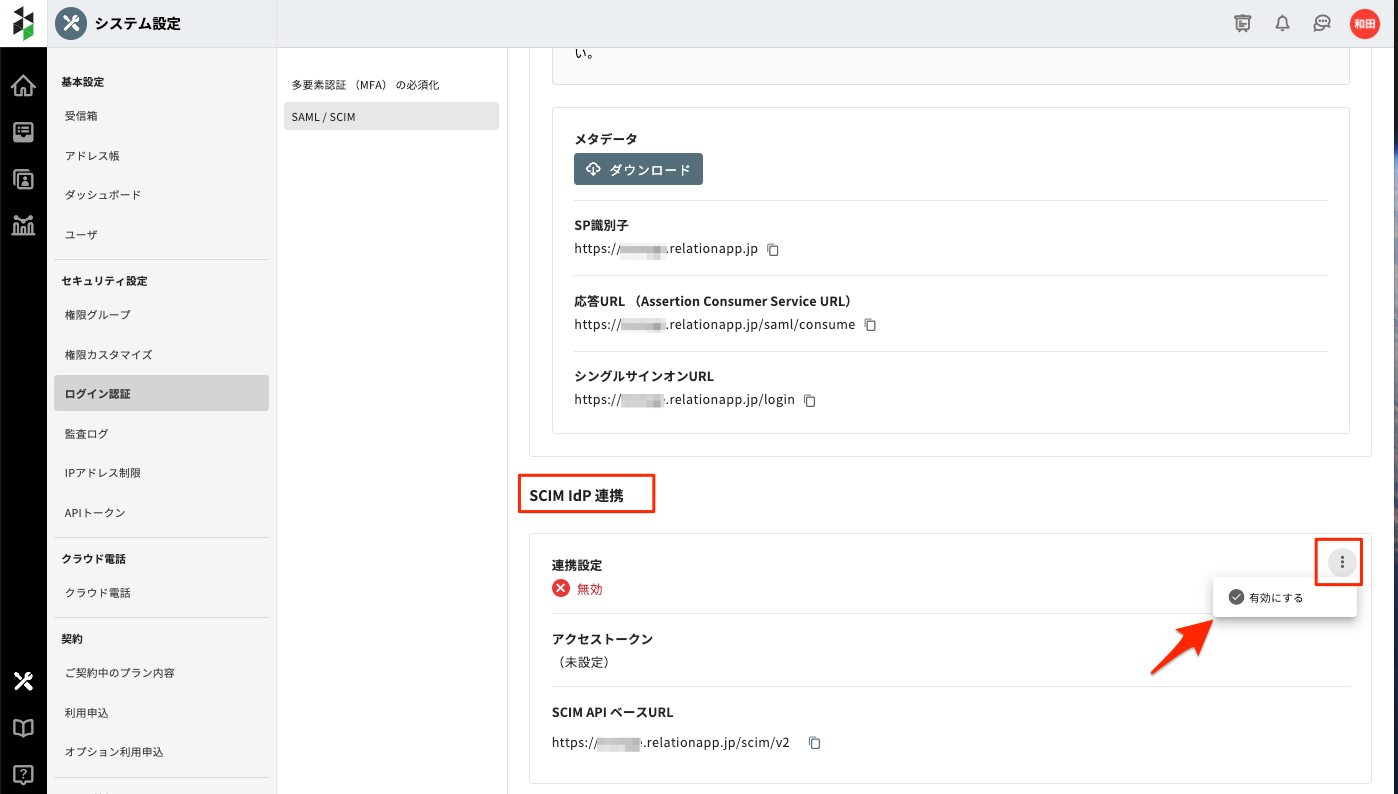Open the APIトークン settings link
The width and height of the screenshot is (1398, 794).
click(x=95, y=513)
